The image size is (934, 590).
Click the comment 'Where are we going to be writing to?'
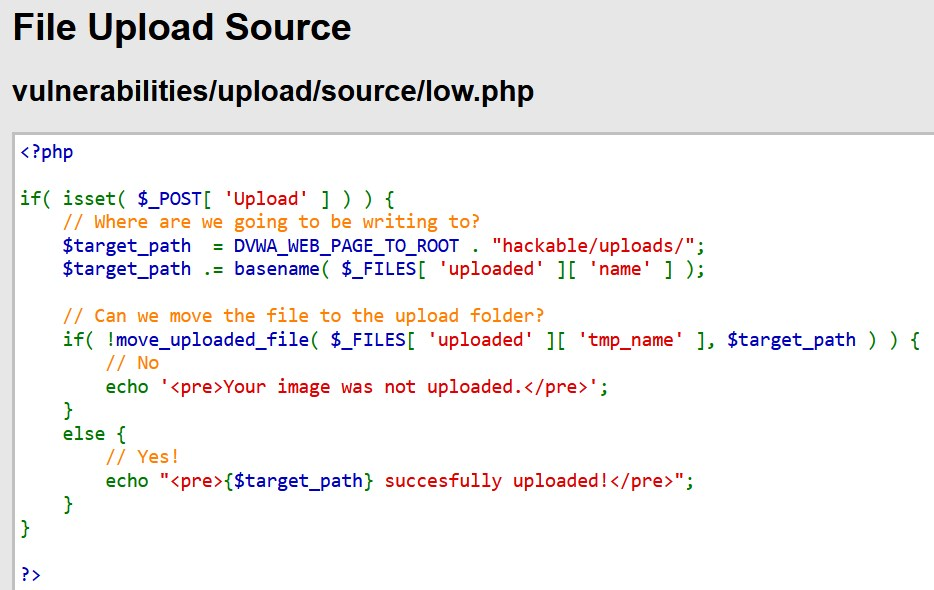click(x=271, y=222)
